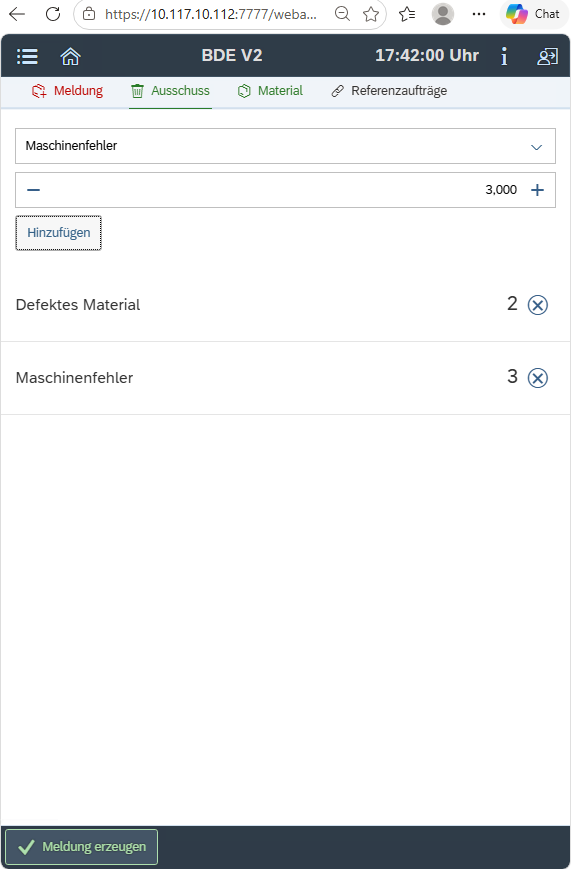571x869 pixels.
Task: Open the info icon in header
Action: [504, 57]
